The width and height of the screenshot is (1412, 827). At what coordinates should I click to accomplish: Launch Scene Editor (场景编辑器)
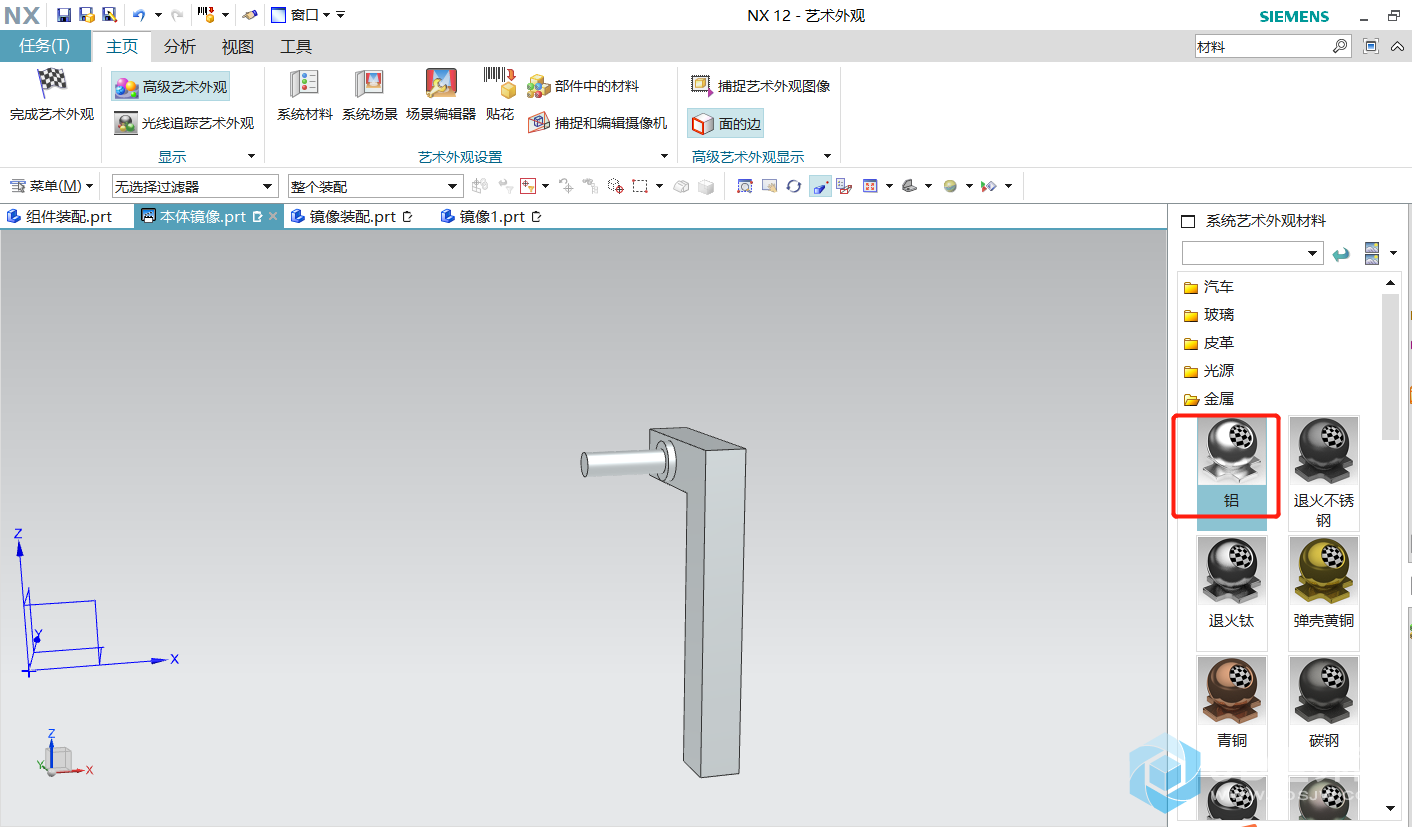click(x=441, y=96)
